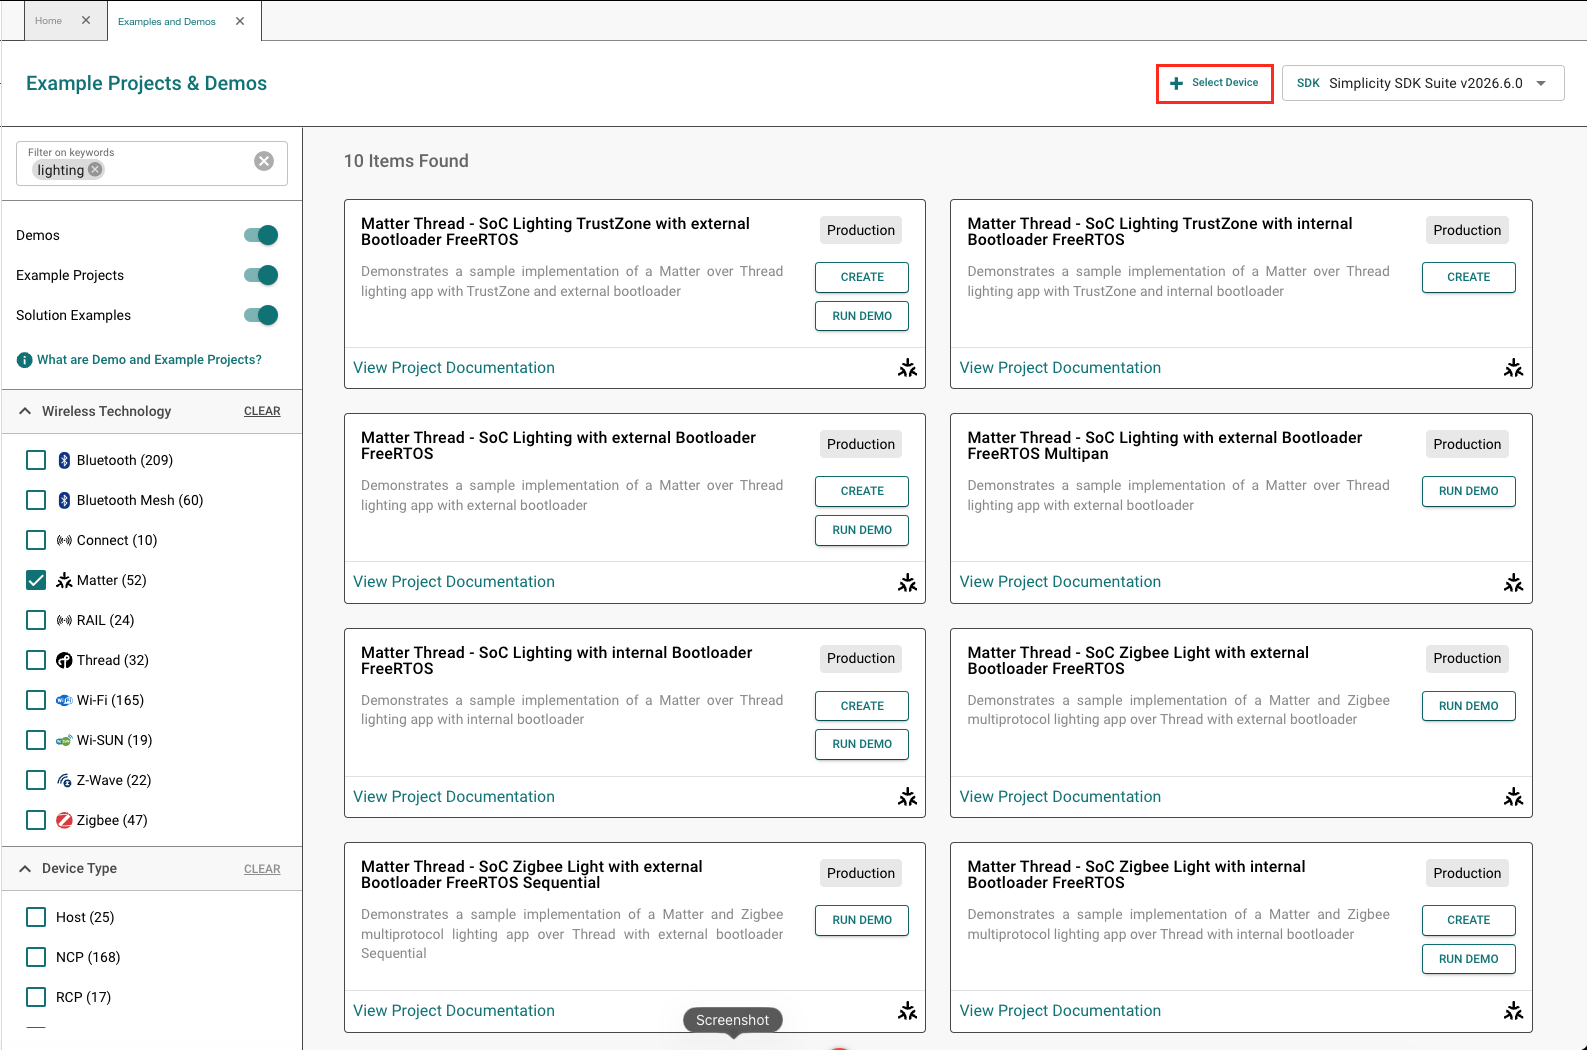Toggle the Demos switch off
This screenshot has width=1587, height=1050.
click(x=261, y=235)
